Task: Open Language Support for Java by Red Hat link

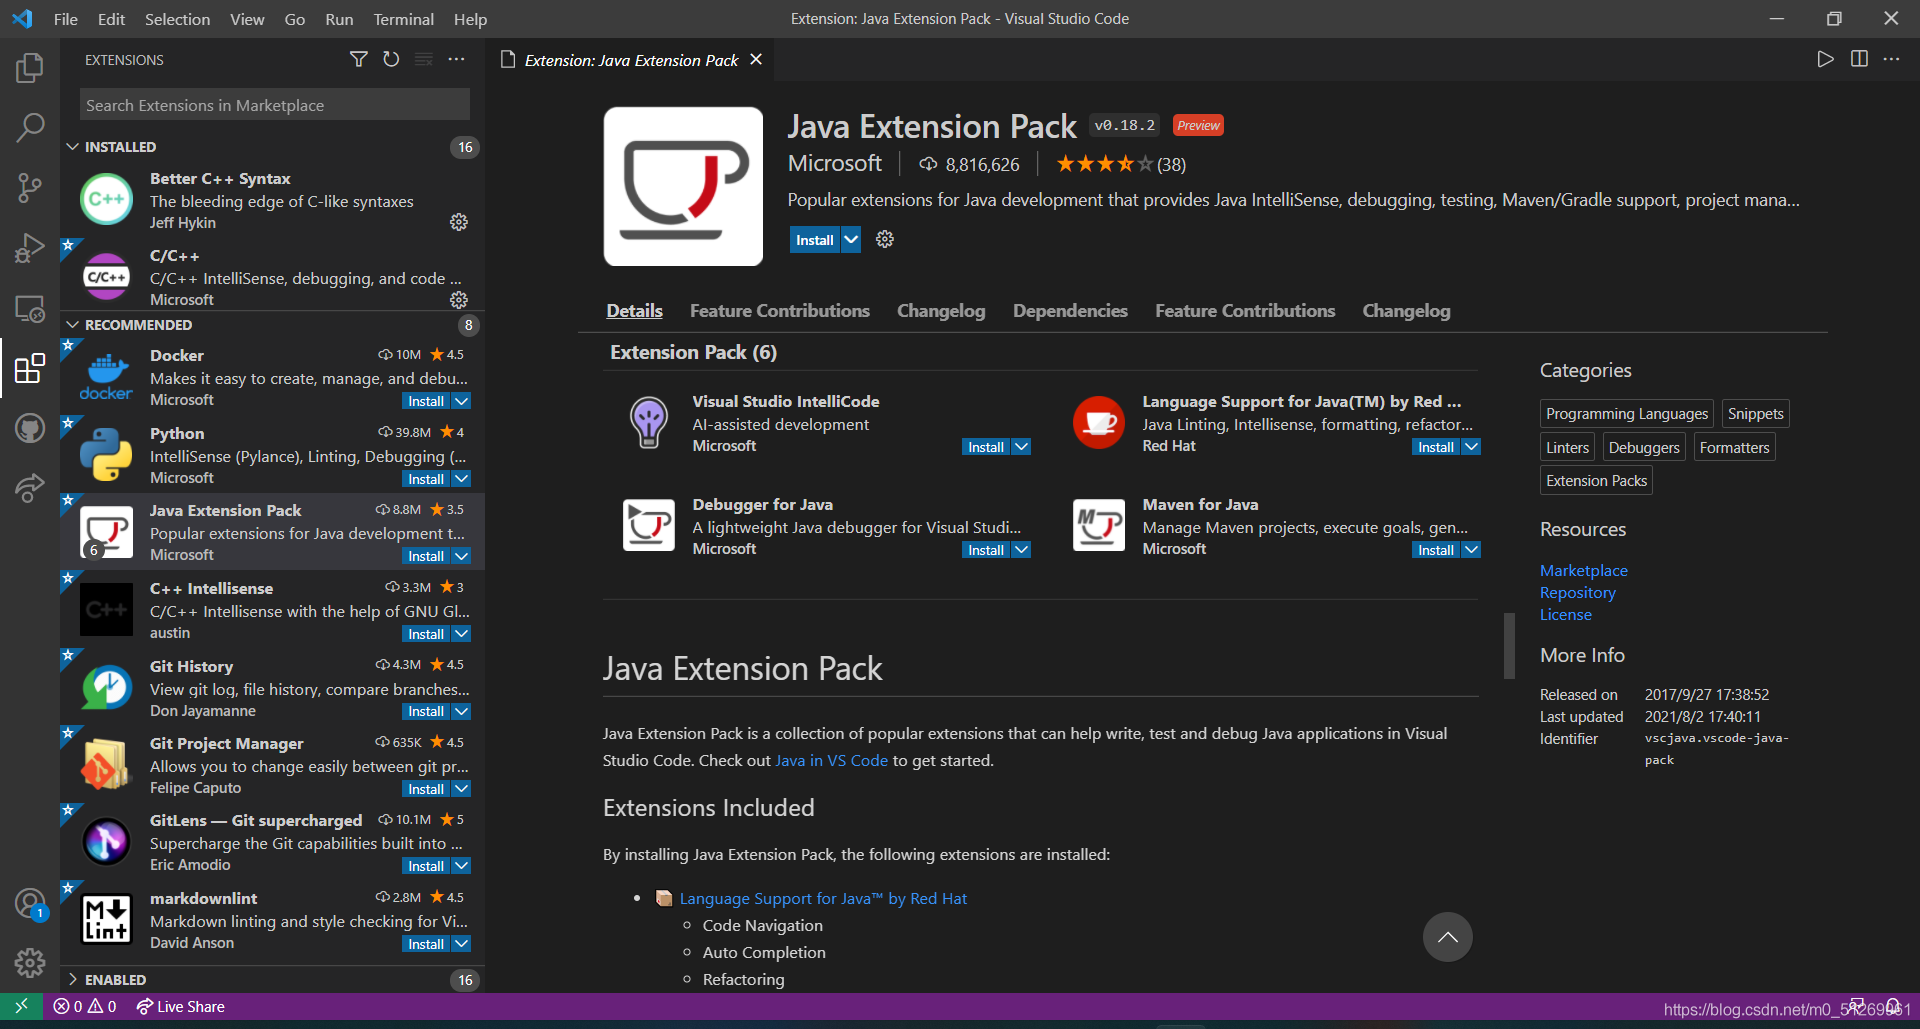Action: [823, 898]
